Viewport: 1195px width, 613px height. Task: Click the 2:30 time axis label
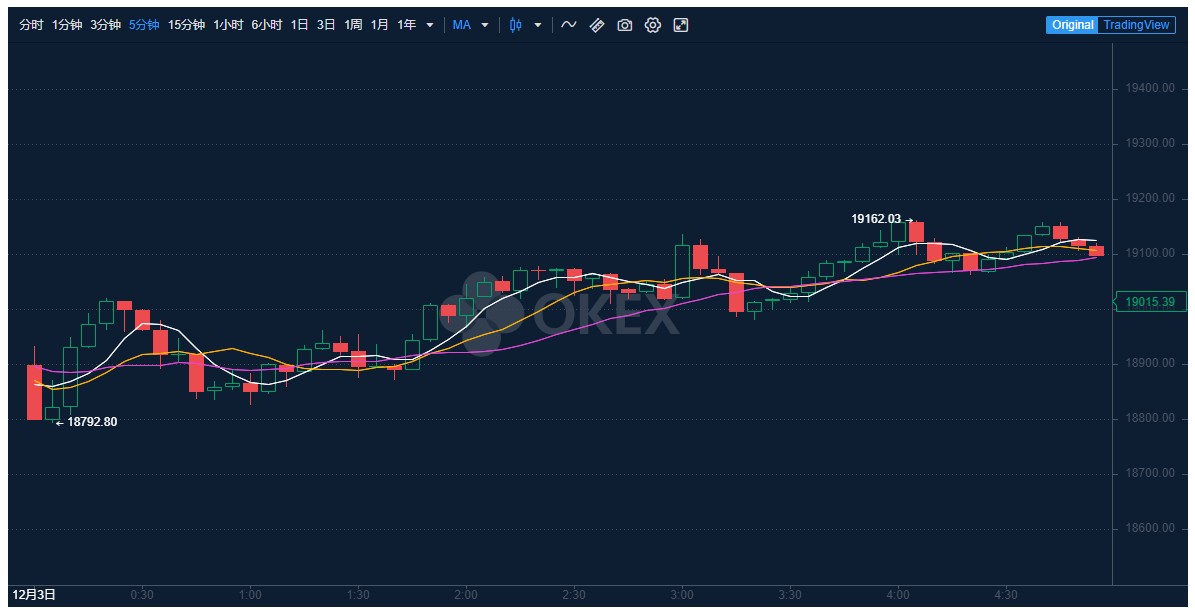coord(574,595)
